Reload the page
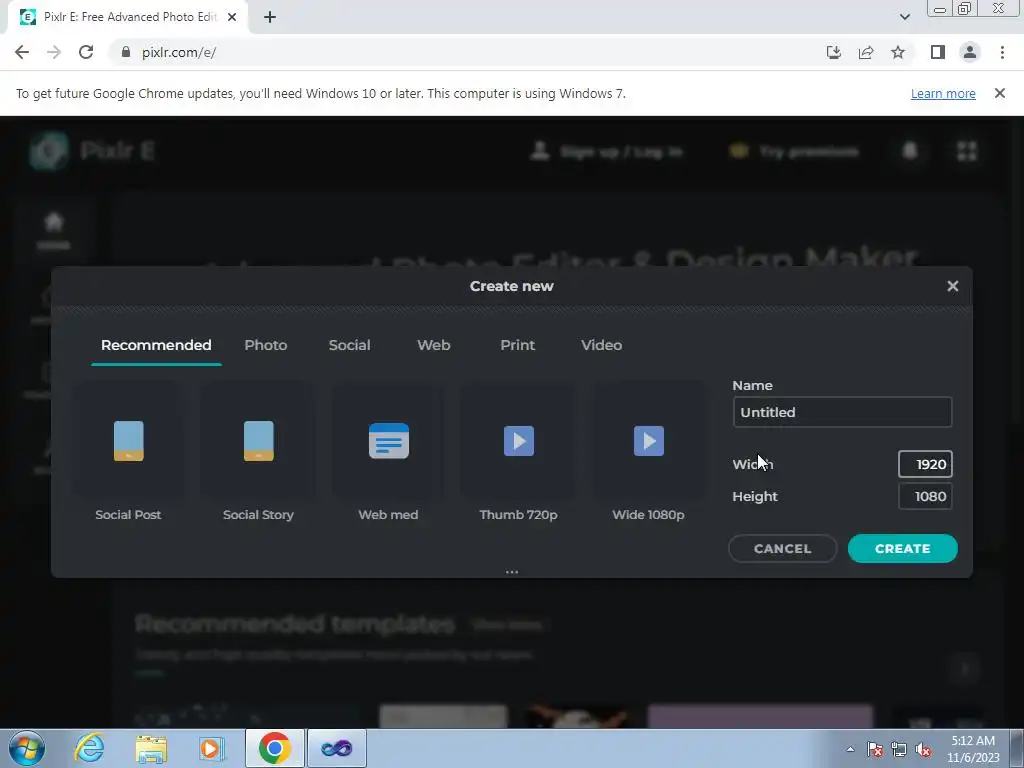Image resolution: width=1024 pixels, height=768 pixels. coord(86,52)
